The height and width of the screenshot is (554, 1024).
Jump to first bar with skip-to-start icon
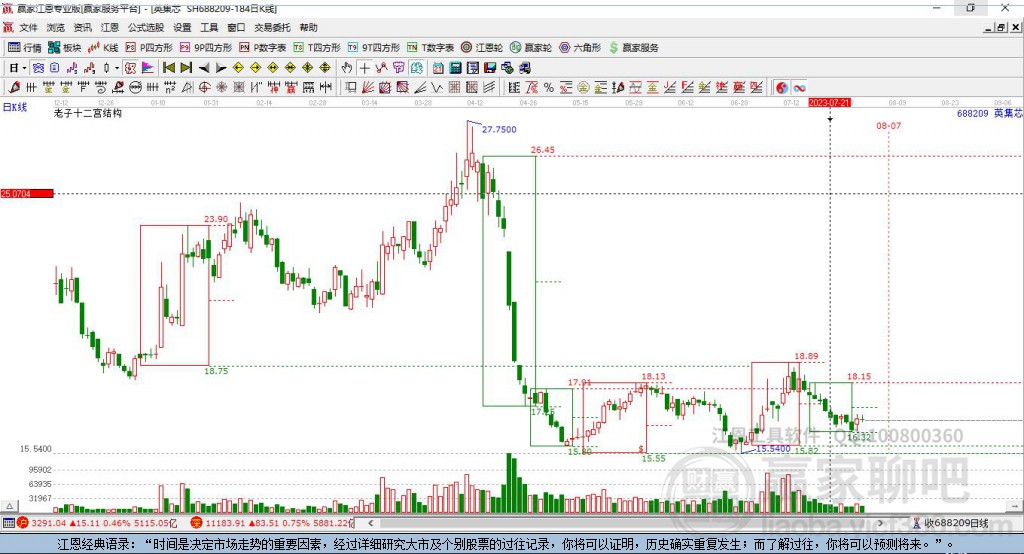(x=169, y=68)
